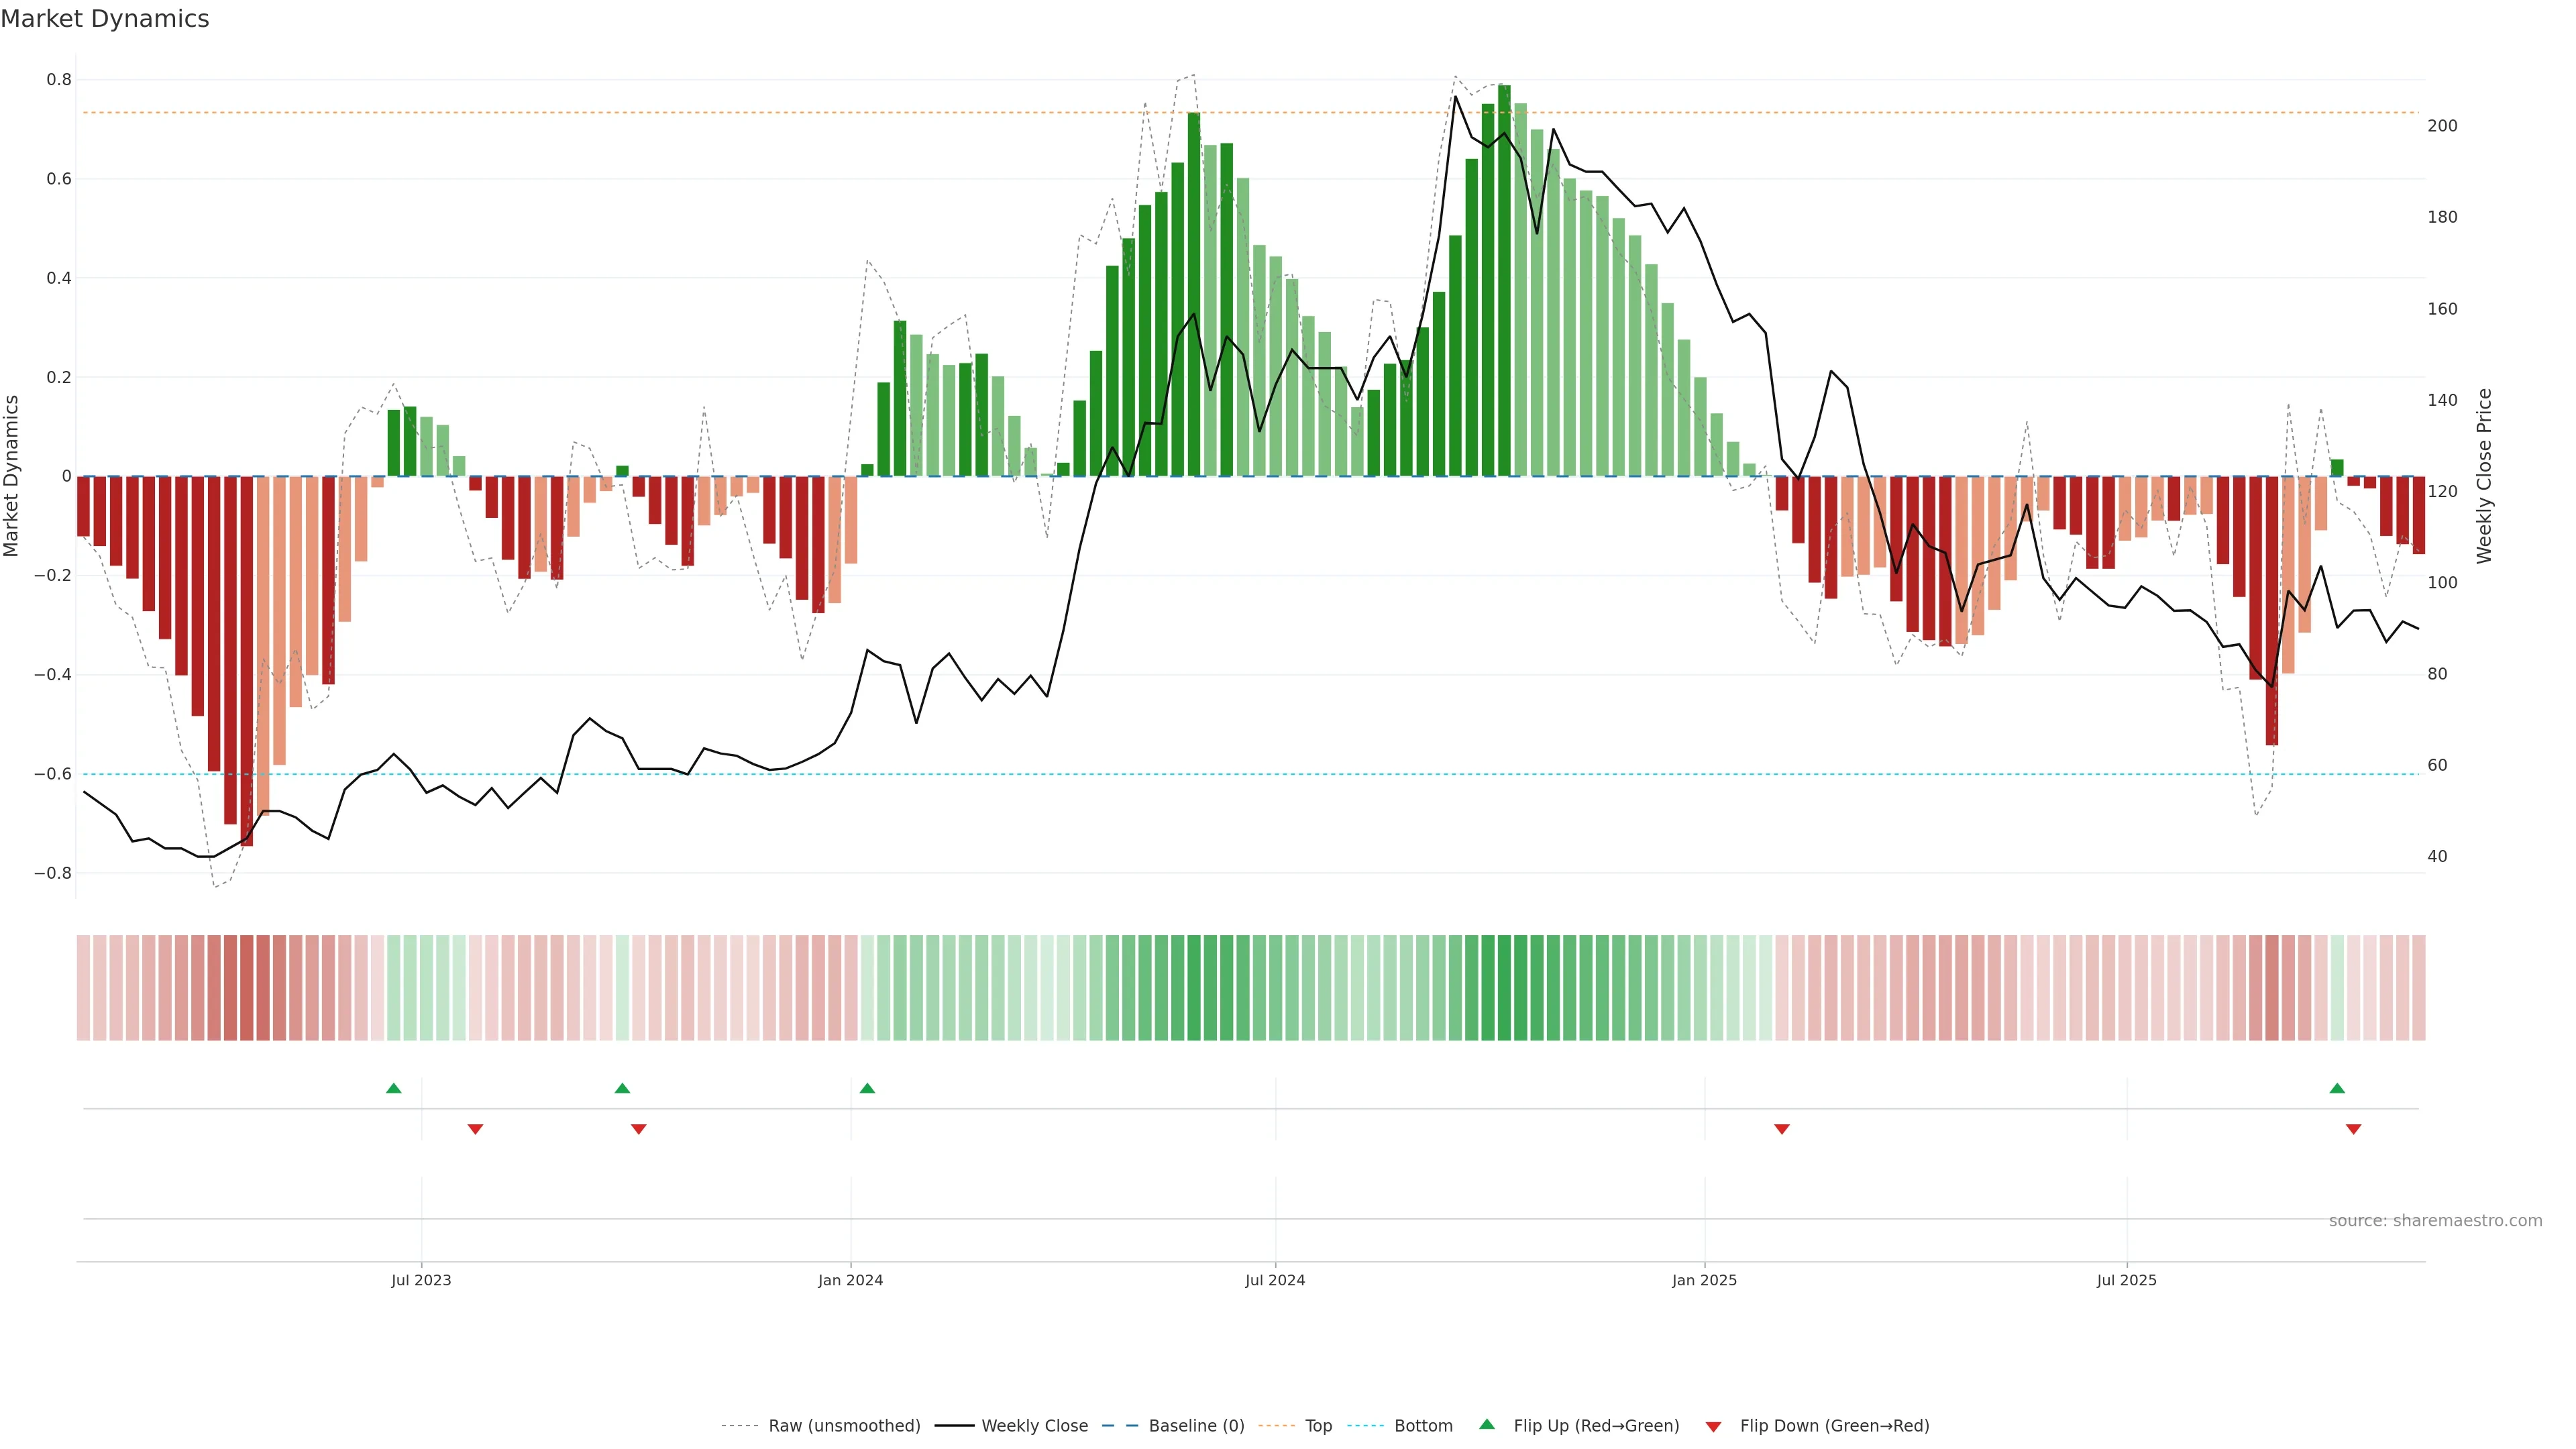Click the leftmost red flip-down triangle marker
The width and height of the screenshot is (2576, 1449).
click(x=476, y=1129)
